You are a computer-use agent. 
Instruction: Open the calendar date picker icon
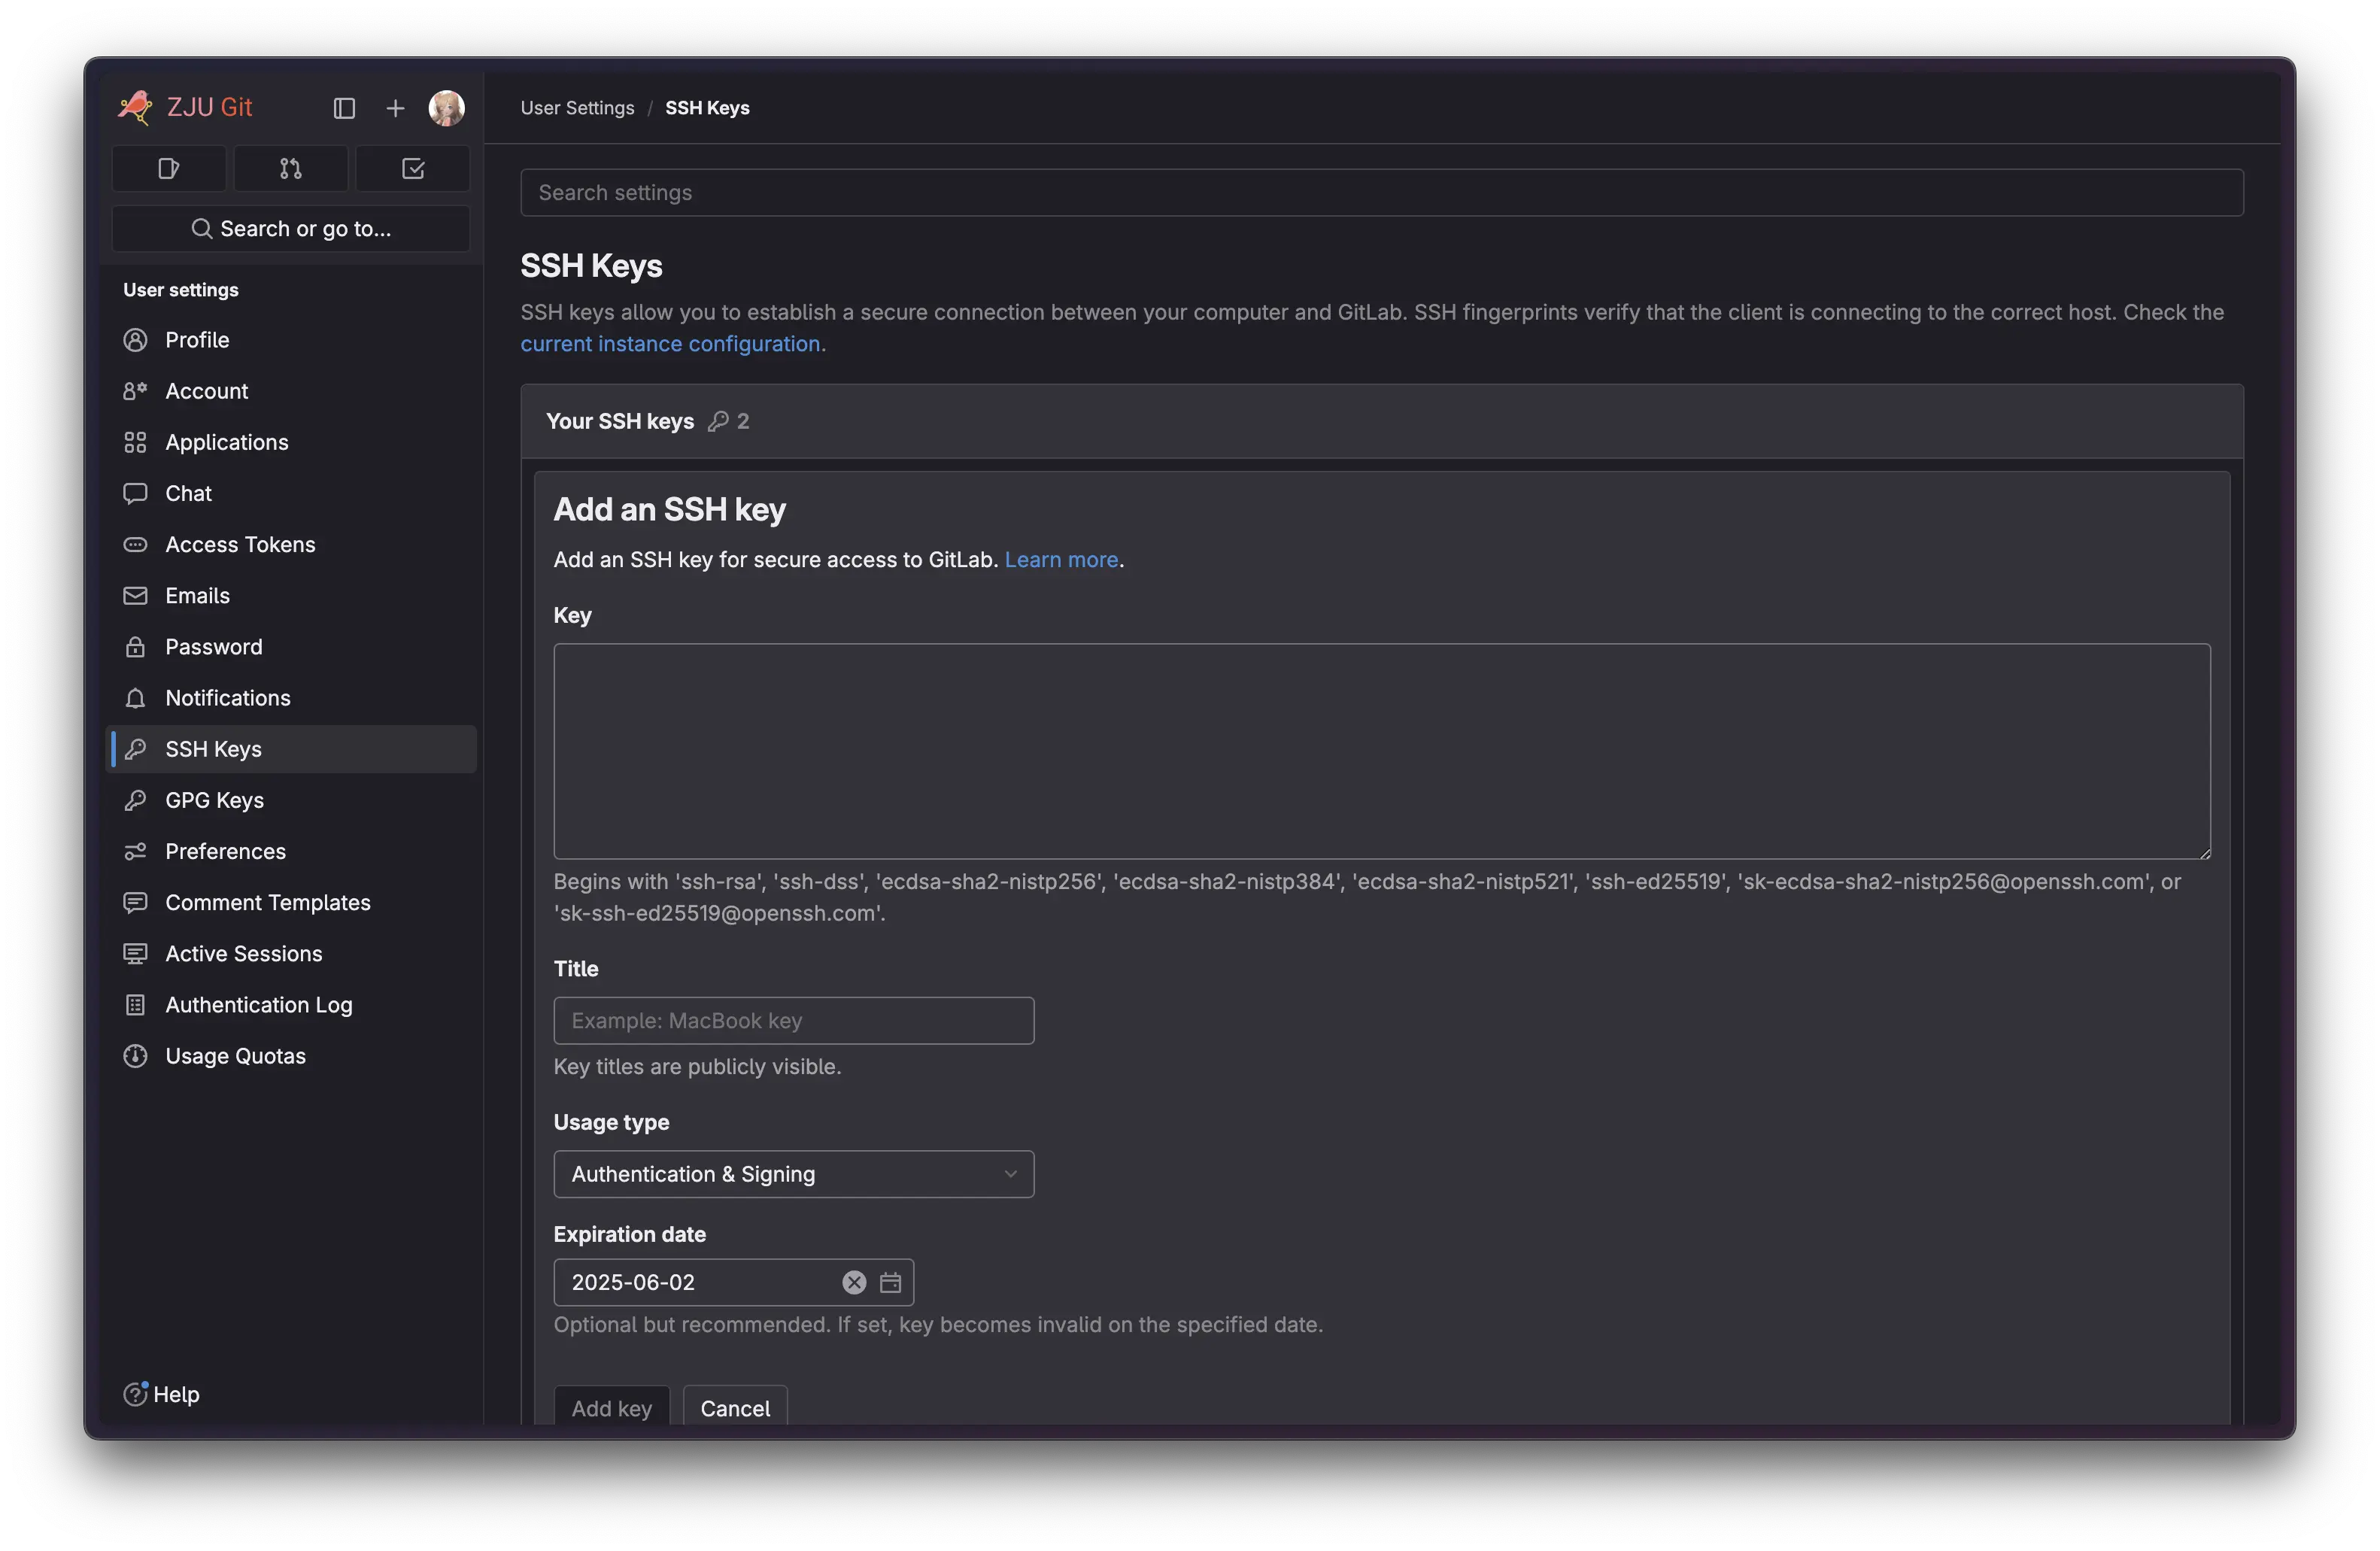click(x=890, y=1282)
